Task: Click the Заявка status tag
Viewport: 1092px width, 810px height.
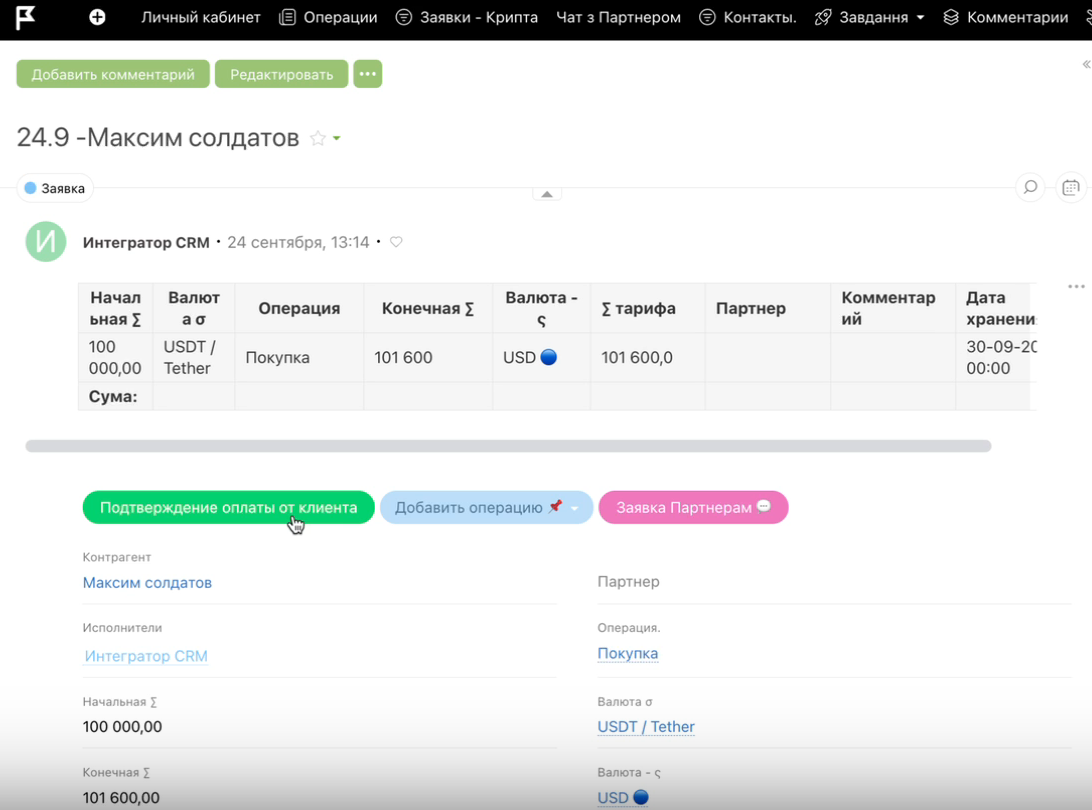Action: [x=56, y=188]
